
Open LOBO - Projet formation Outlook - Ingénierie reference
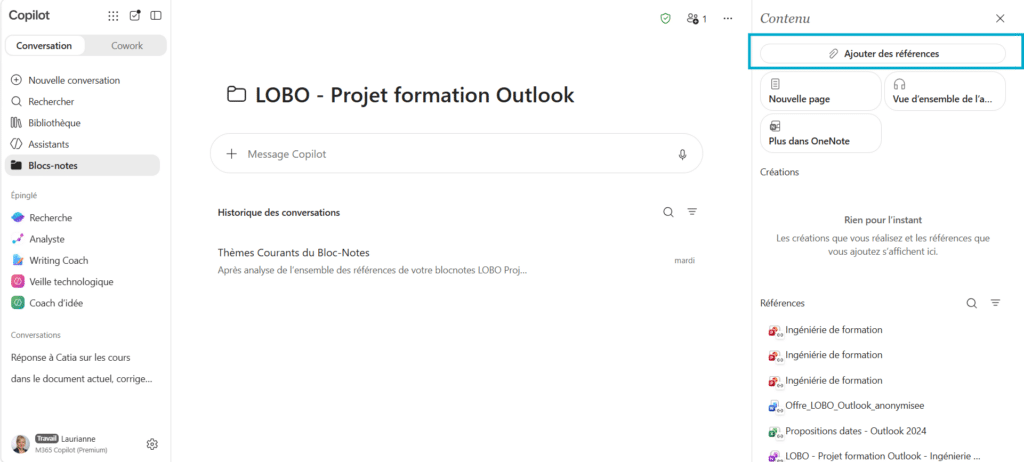[x=883, y=455]
